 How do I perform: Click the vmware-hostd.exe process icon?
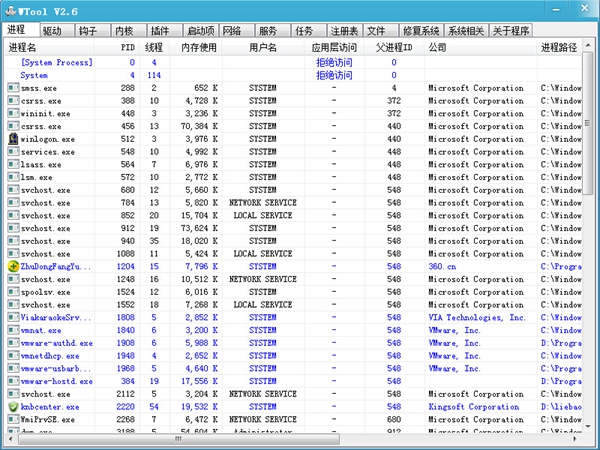[x=13, y=382]
